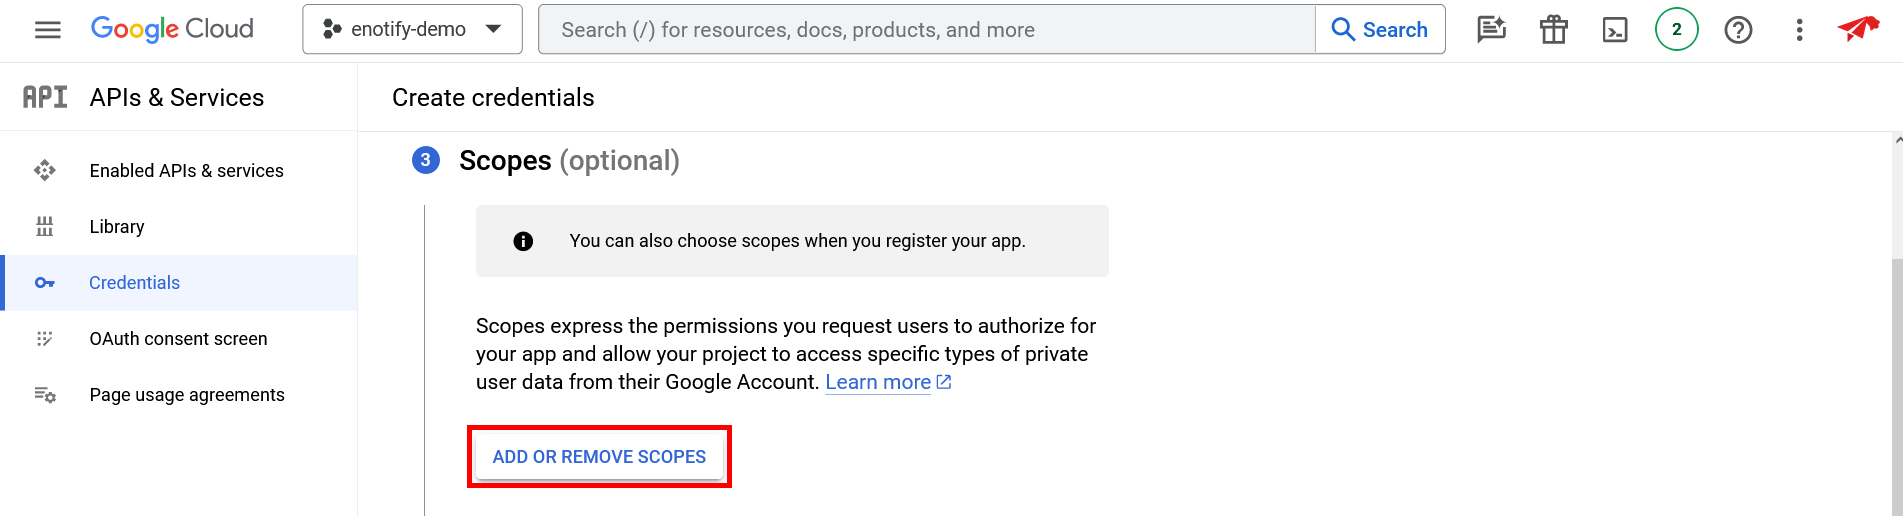Open Page usage agreements
This screenshot has width=1903, height=516.
click(187, 395)
